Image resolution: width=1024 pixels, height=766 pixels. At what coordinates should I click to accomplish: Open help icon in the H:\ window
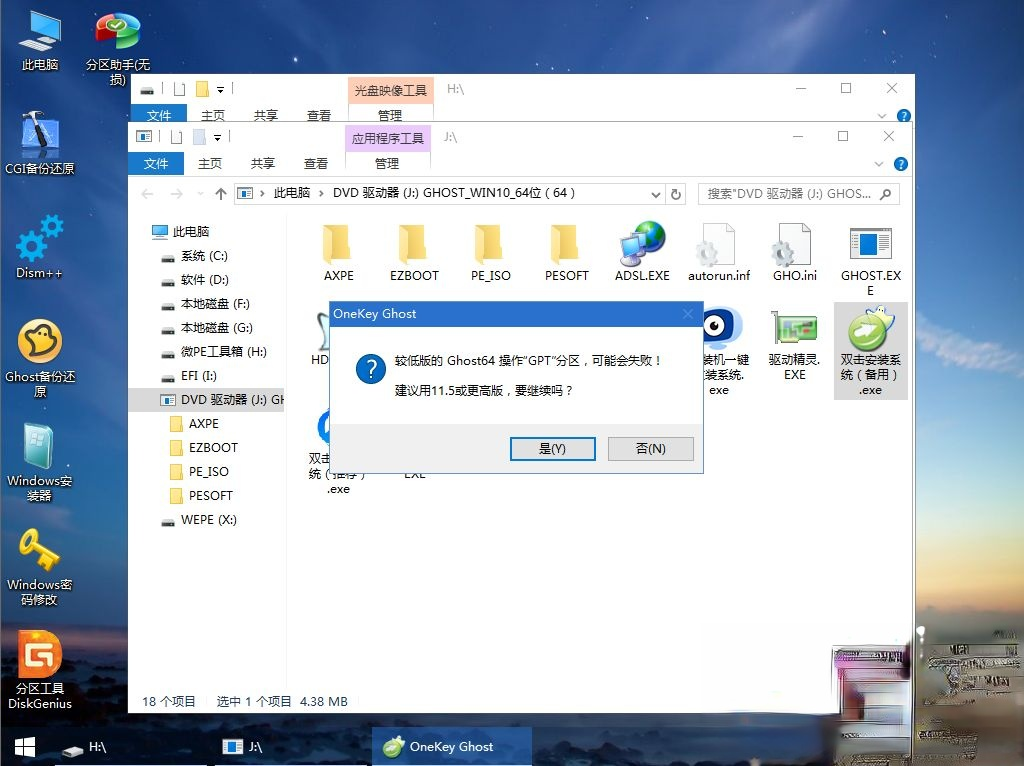click(904, 116)
